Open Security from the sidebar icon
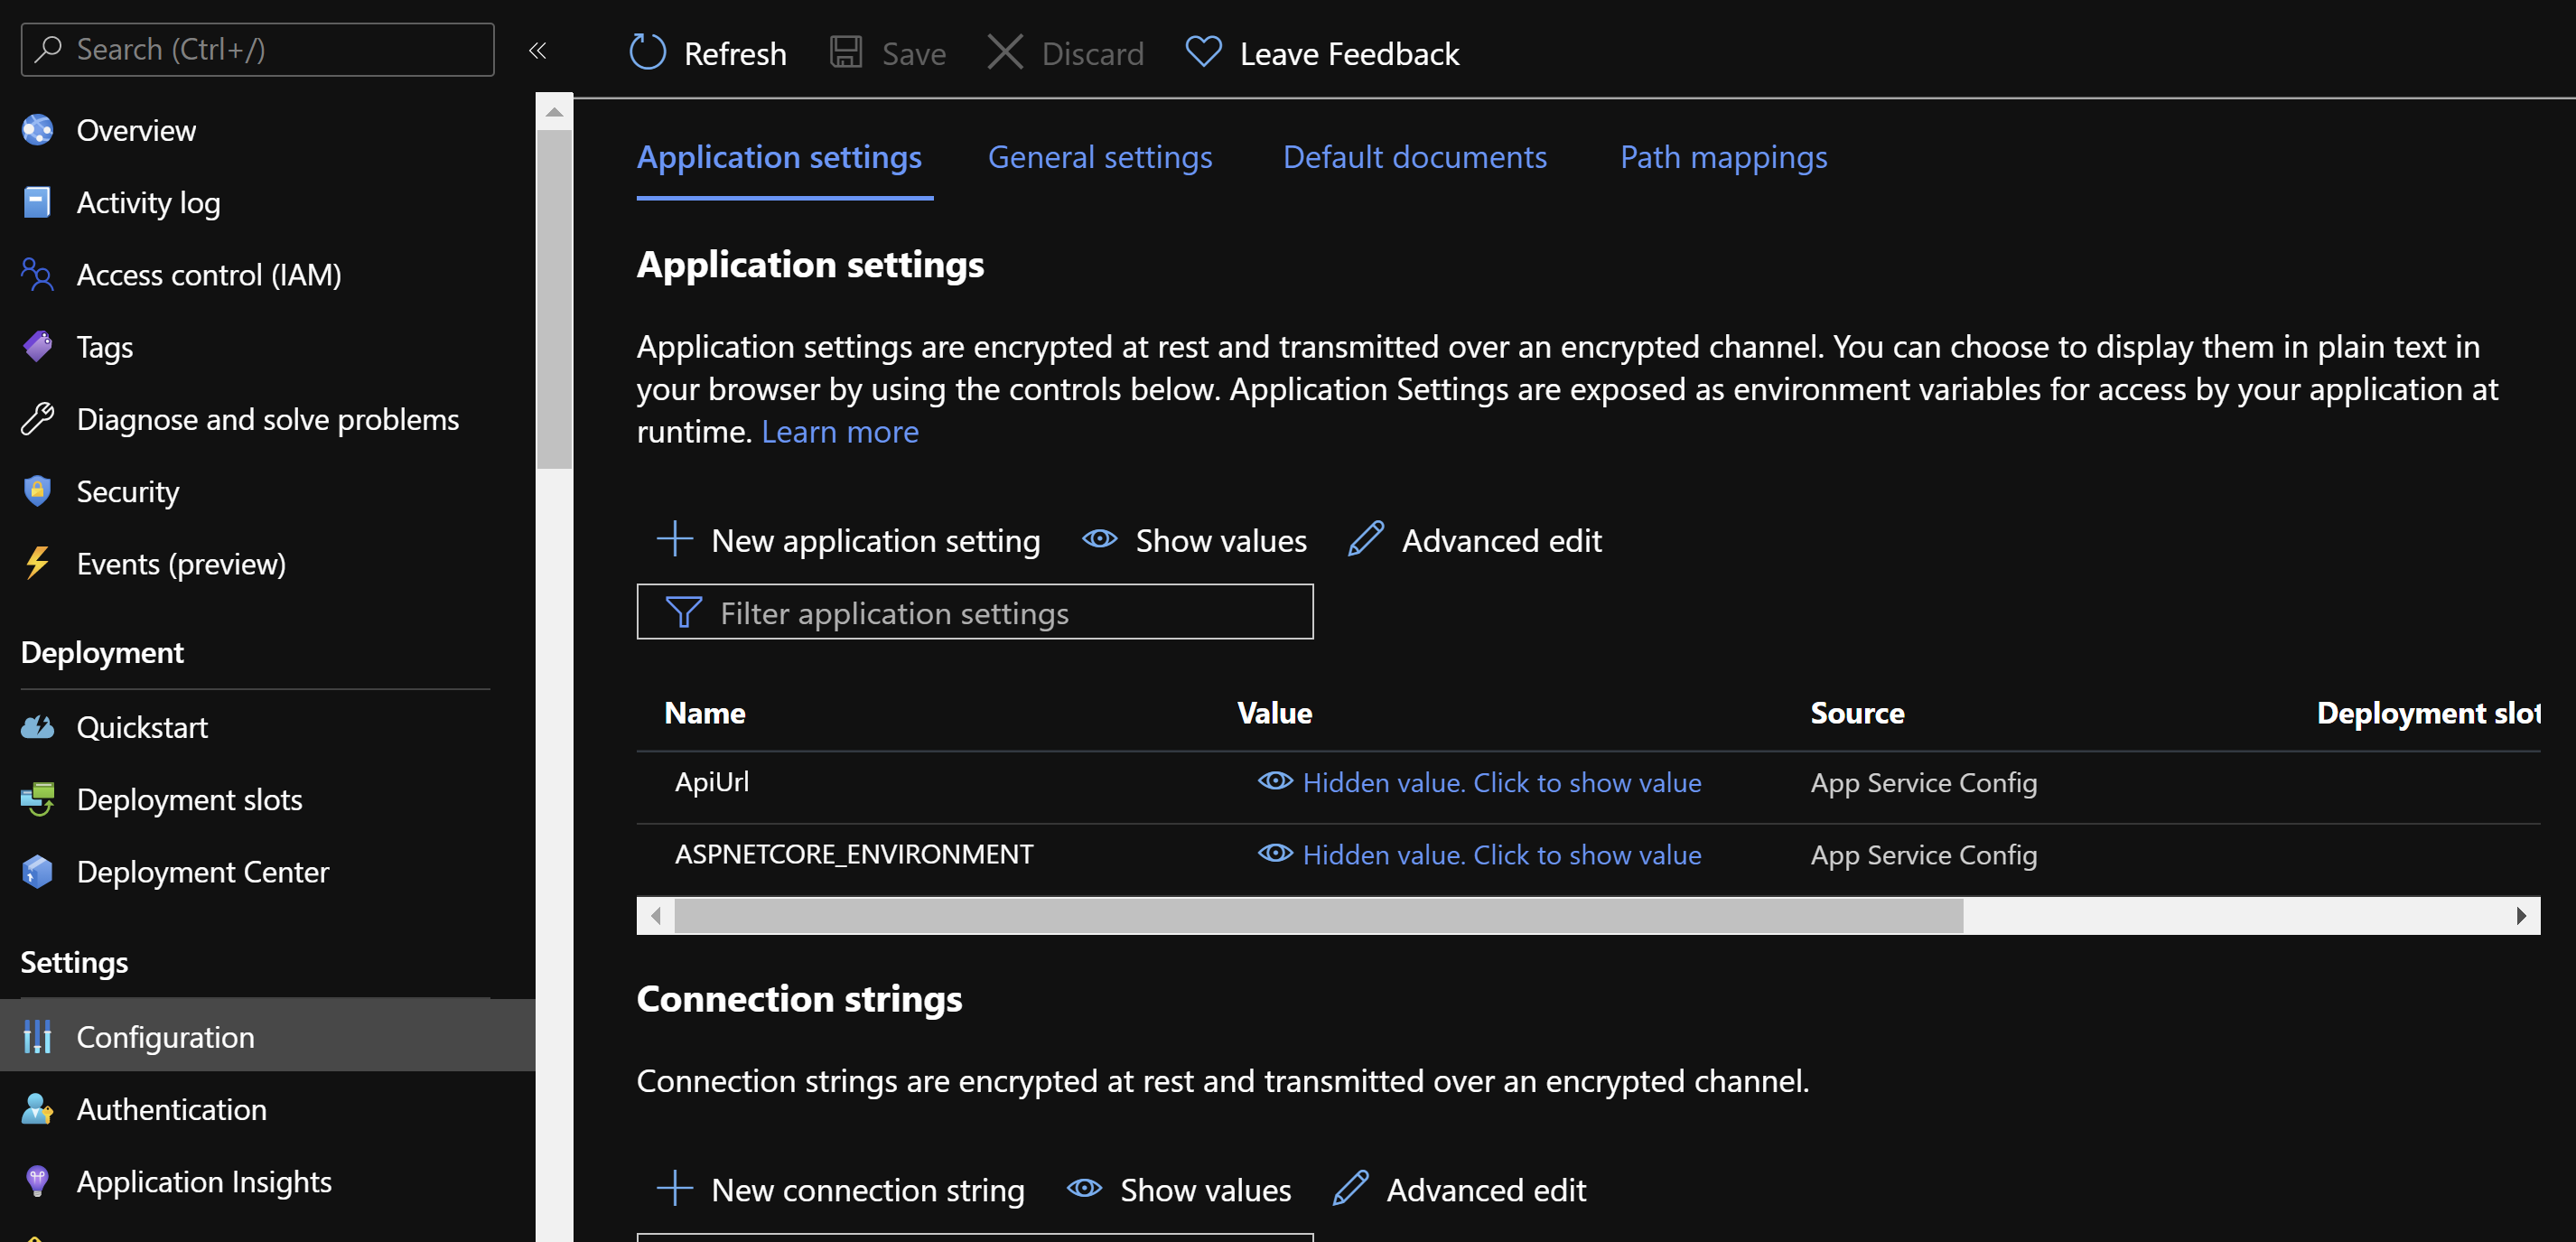The height and width of the screenshot is (1242, 2576). point(37,491)
